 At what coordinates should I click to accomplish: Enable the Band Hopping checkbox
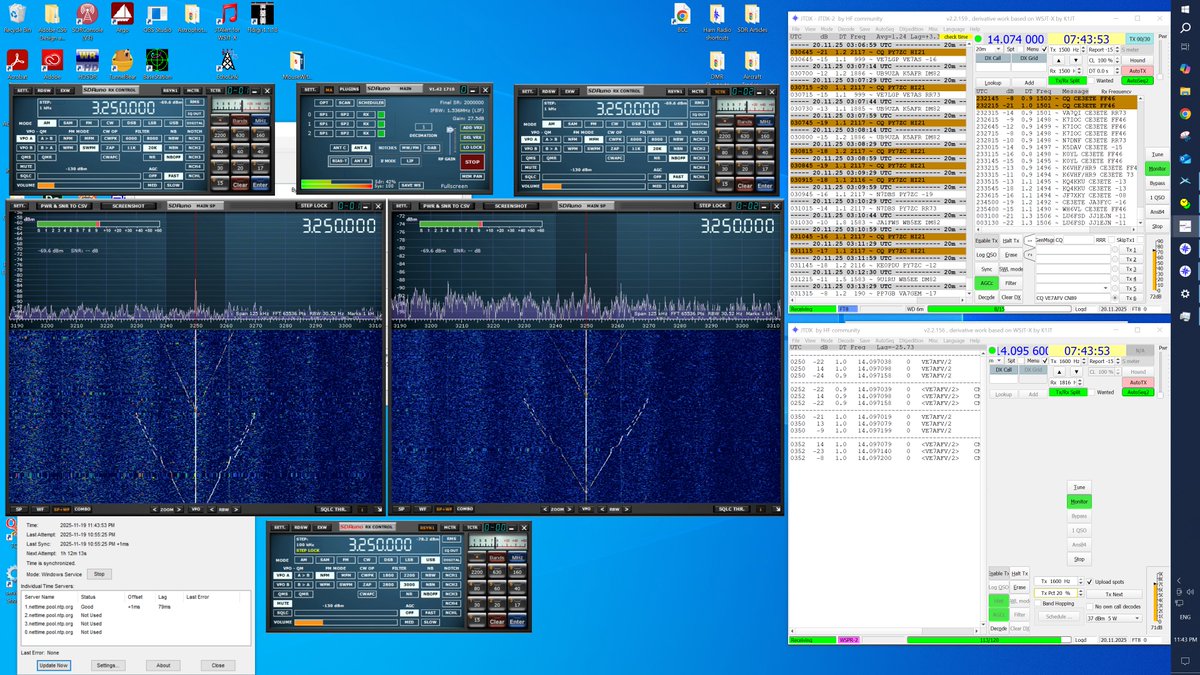point(1037,603)
